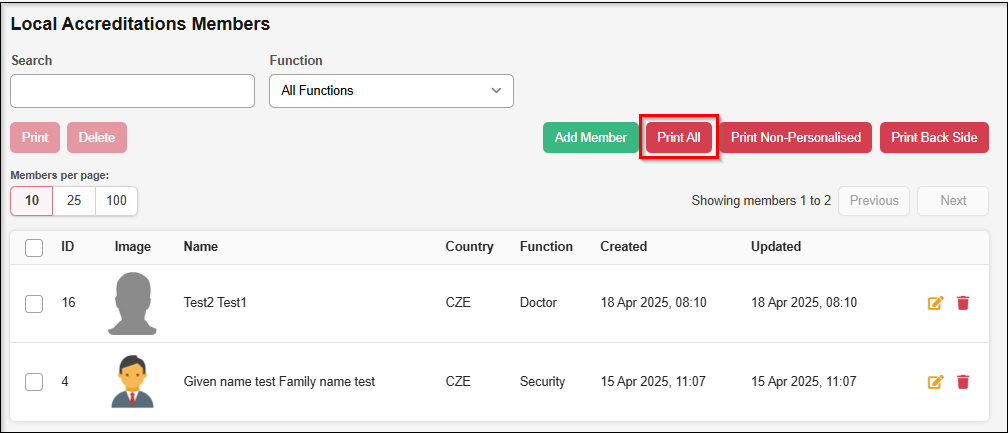Viewport: 1008px width, 433px height.
Task: Click Print Back Side button
Action: point(934,138)
